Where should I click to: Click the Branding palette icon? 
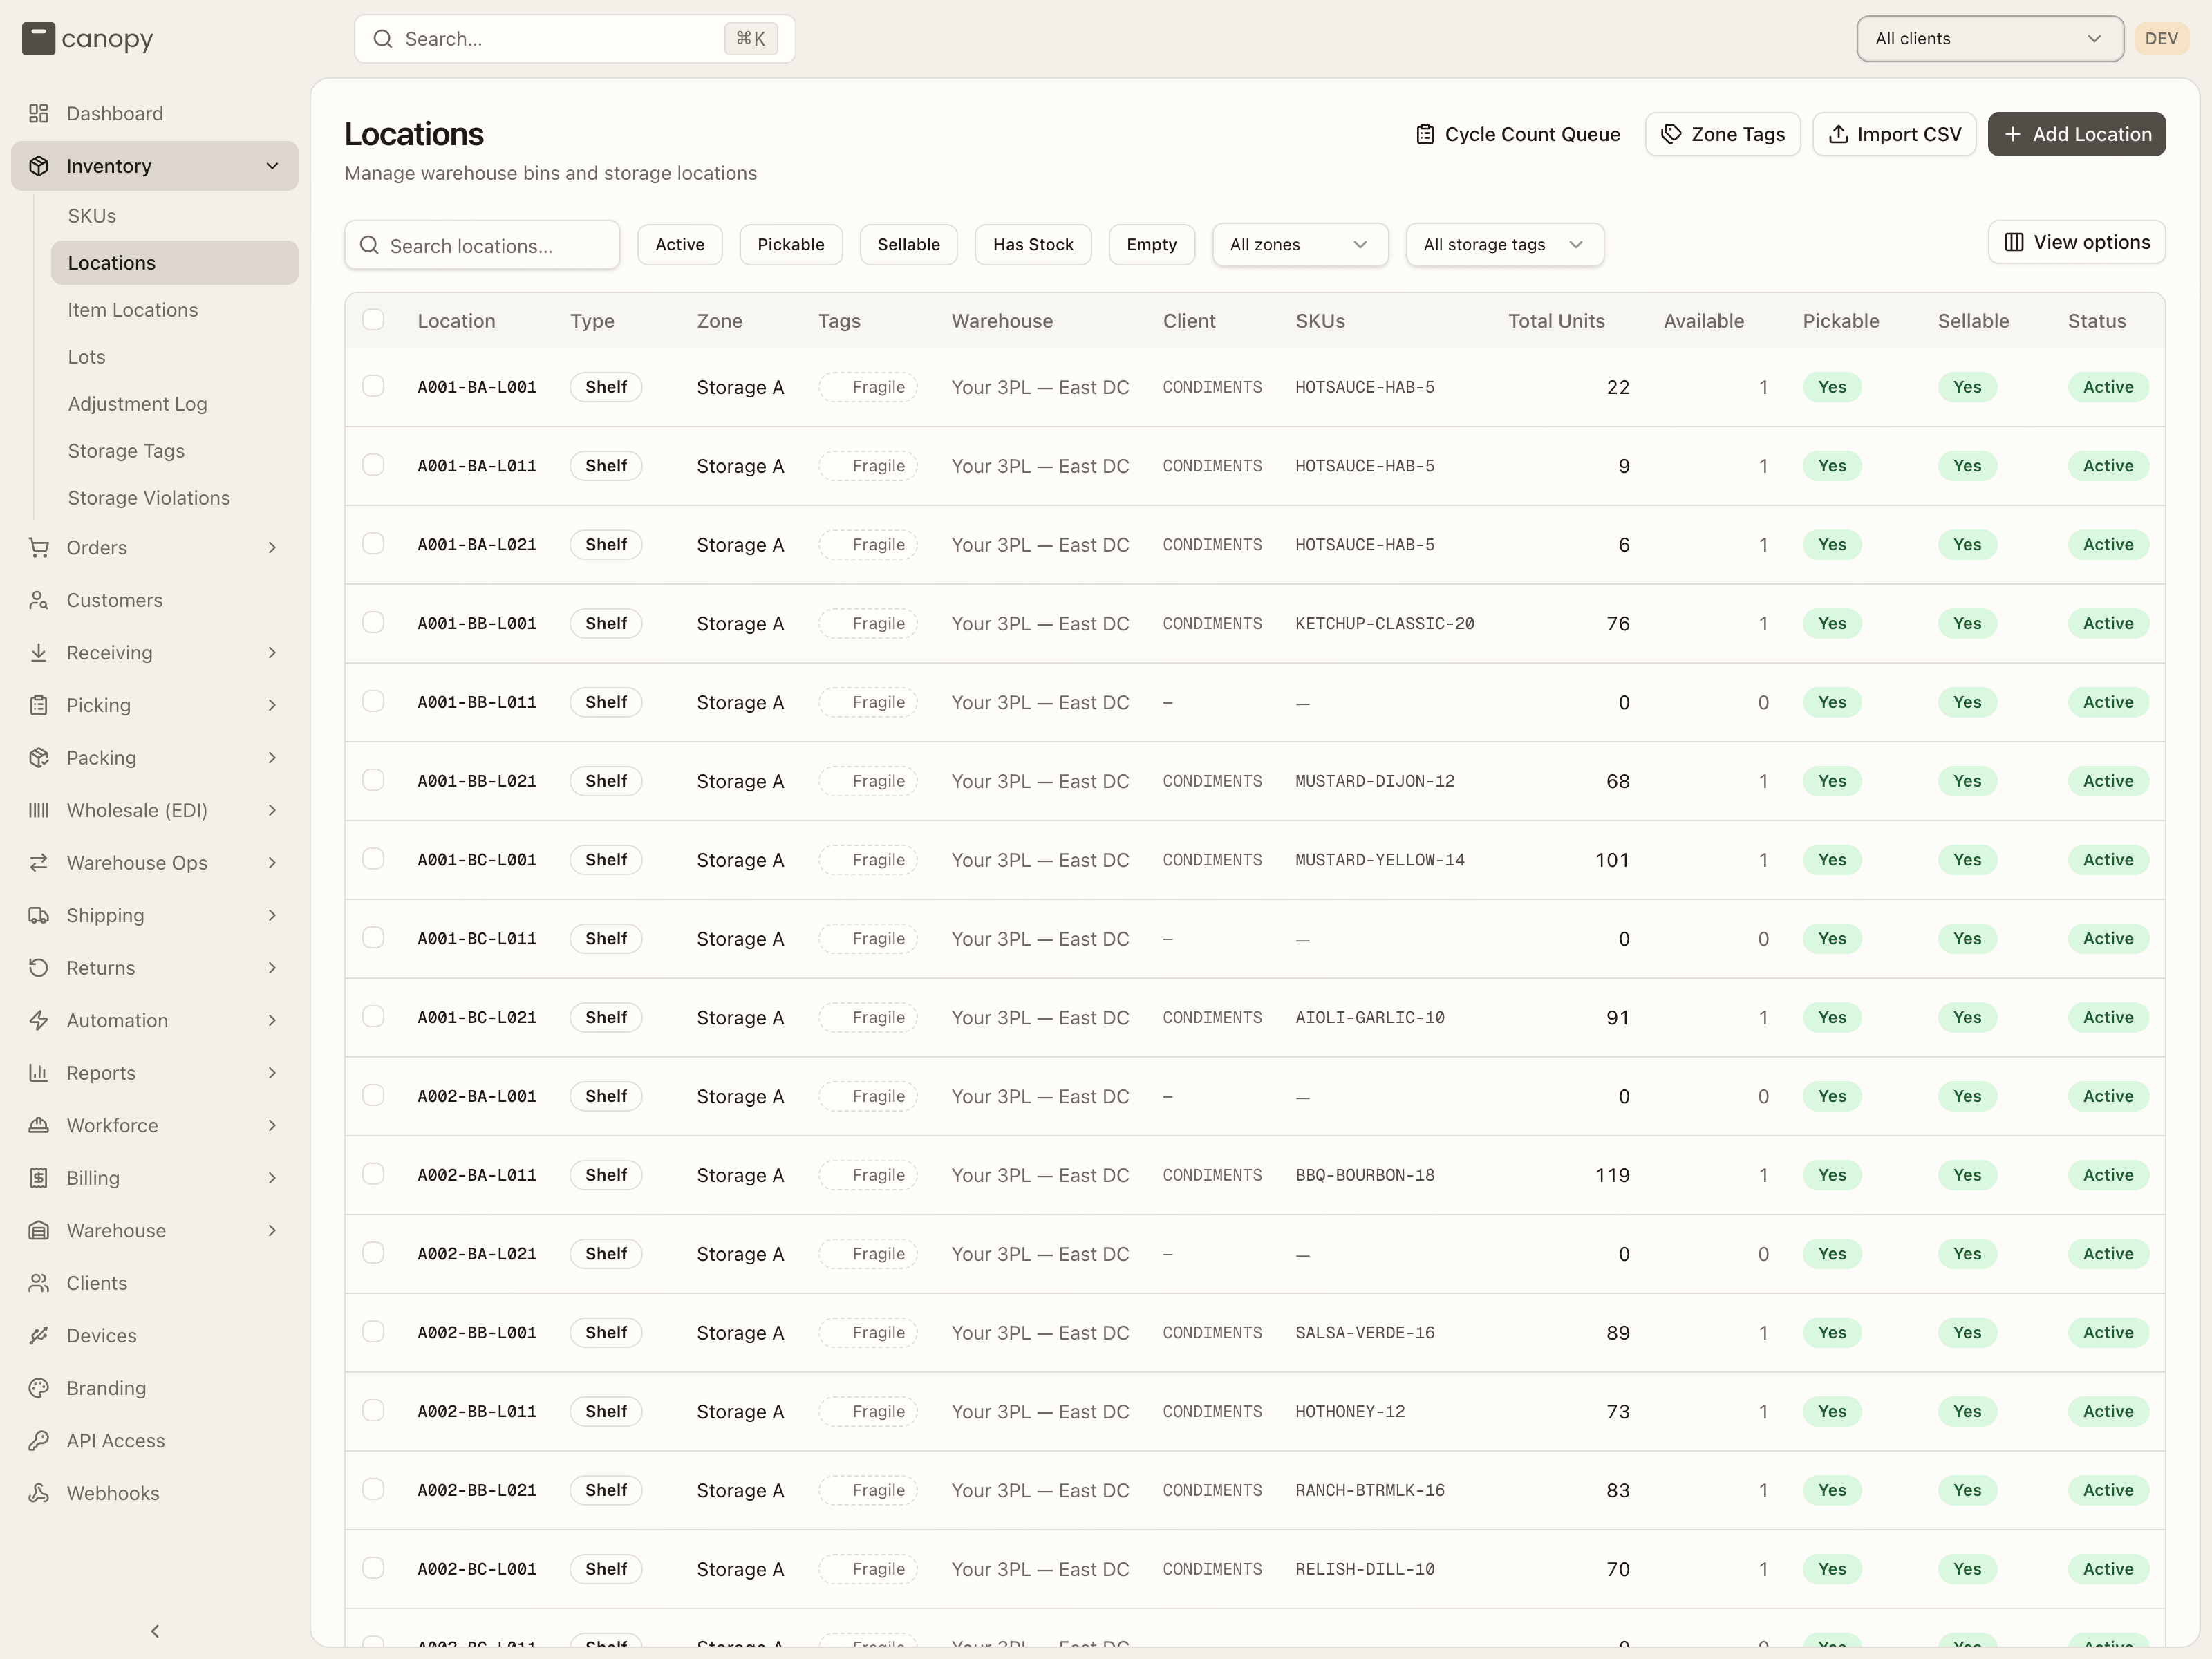pos(39,1387)
